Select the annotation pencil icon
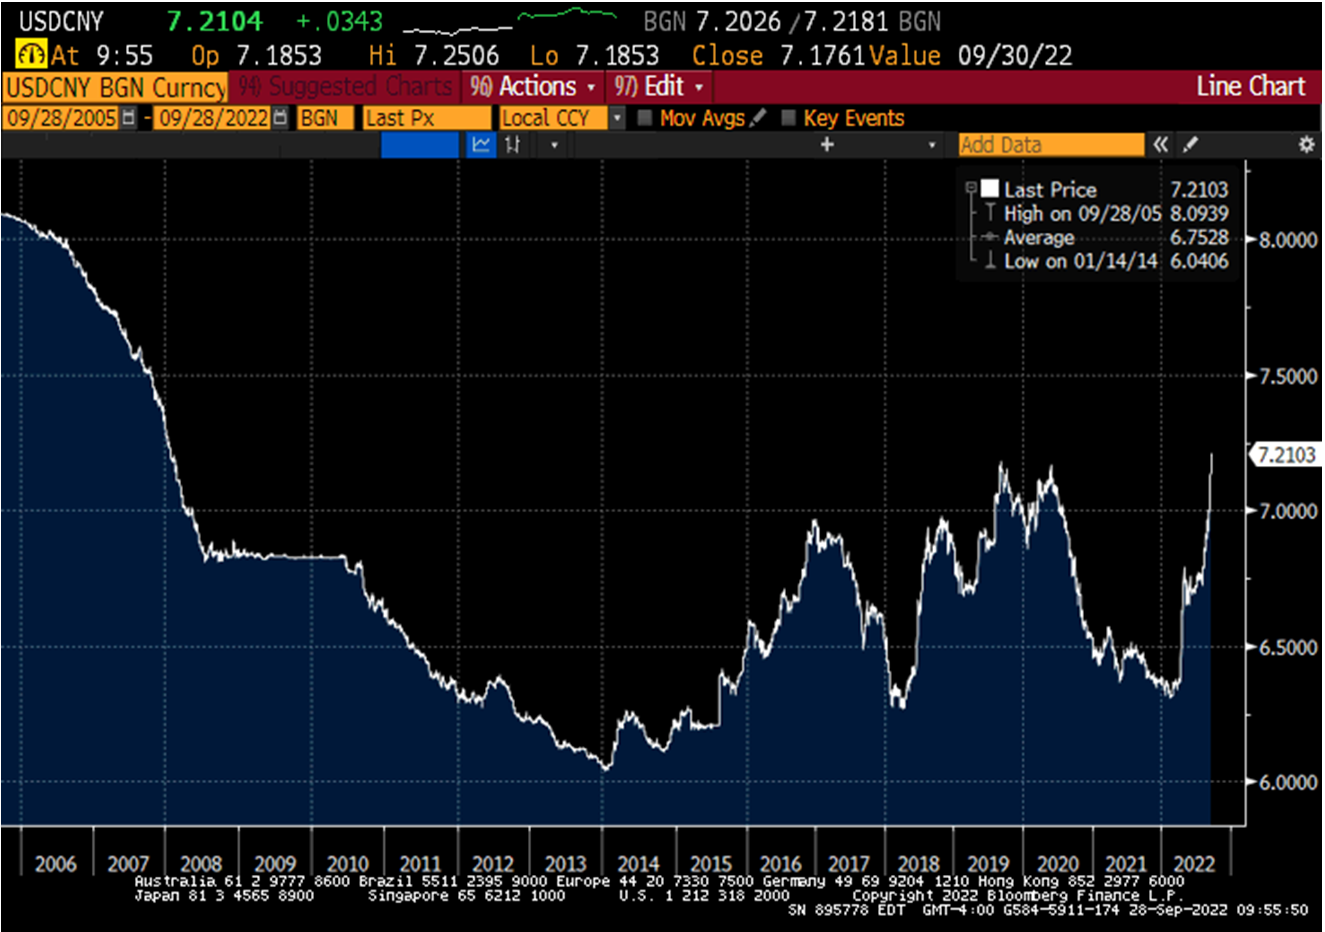 pos(1190,144)
